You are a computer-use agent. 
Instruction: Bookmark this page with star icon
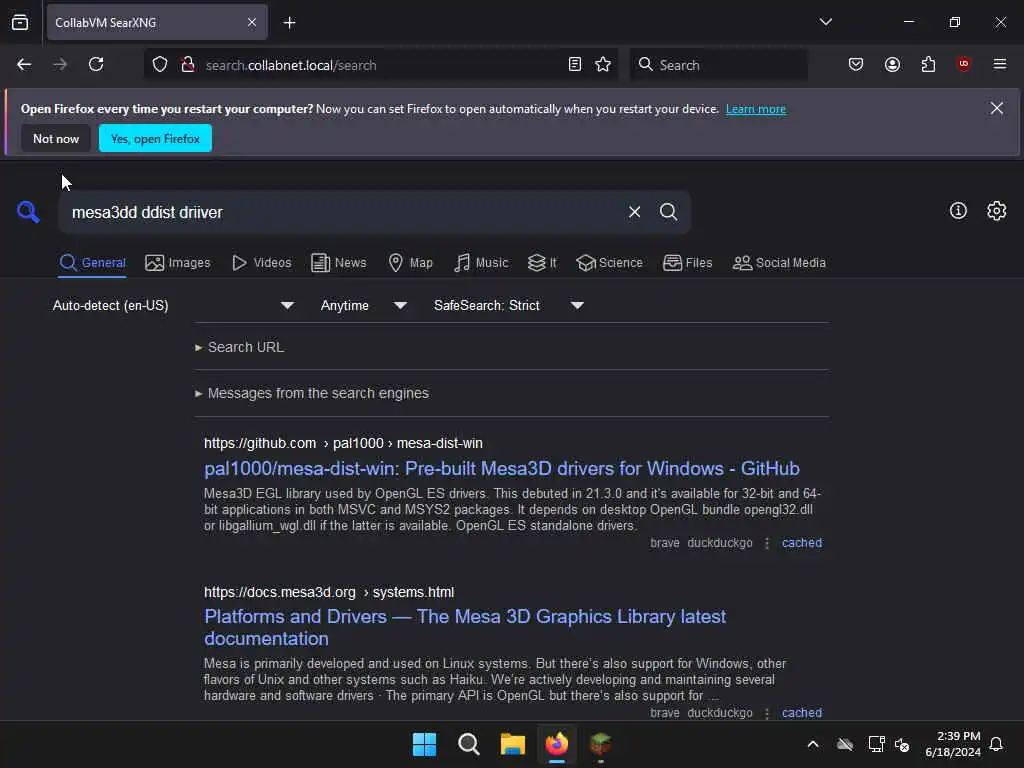603,65
